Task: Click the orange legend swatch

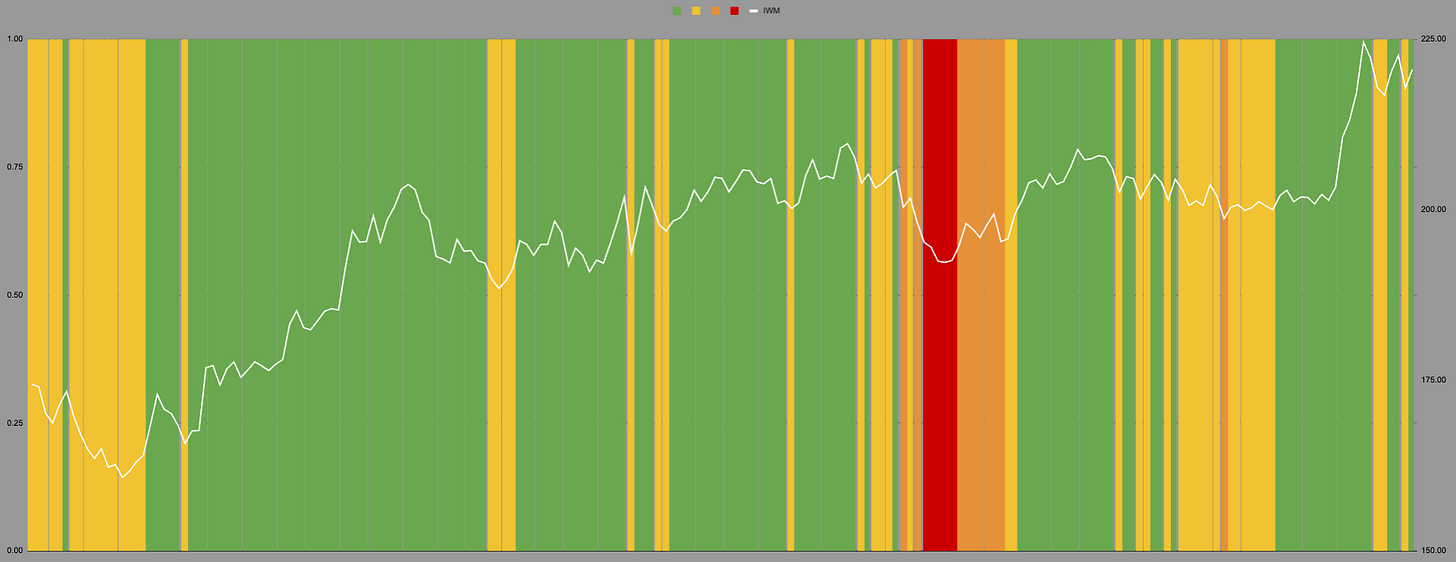Action: coord(715,10)
